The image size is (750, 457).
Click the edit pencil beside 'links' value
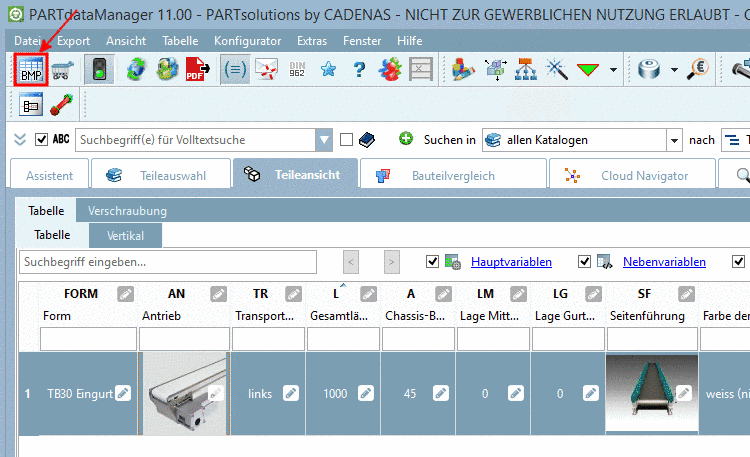tap(291, 393)
